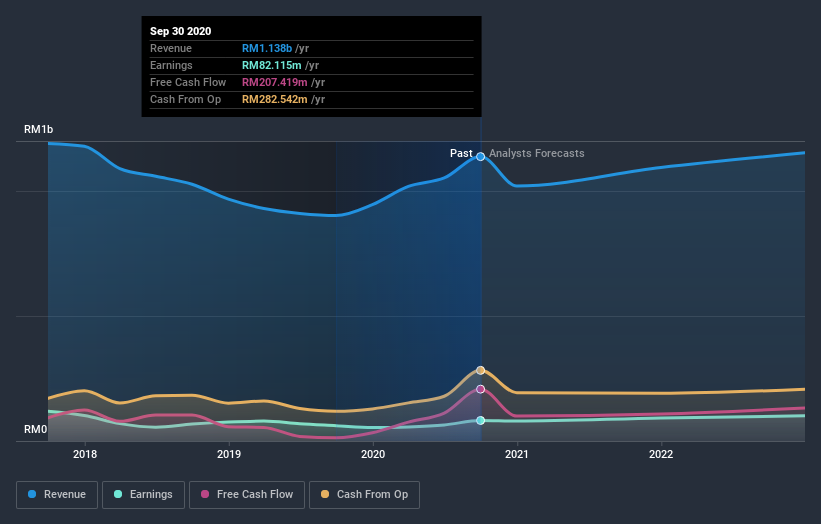Click the 2019 x-axis label
The height and width of the screenshot is (524, 821).
coord(229,454)
